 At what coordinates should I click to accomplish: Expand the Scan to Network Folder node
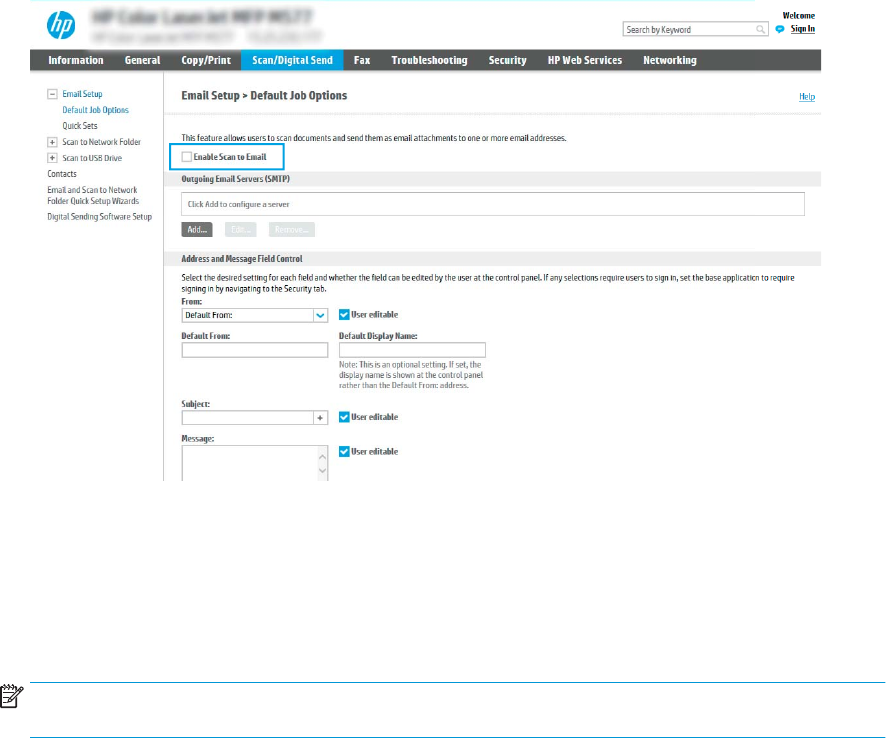pos(51,142)
